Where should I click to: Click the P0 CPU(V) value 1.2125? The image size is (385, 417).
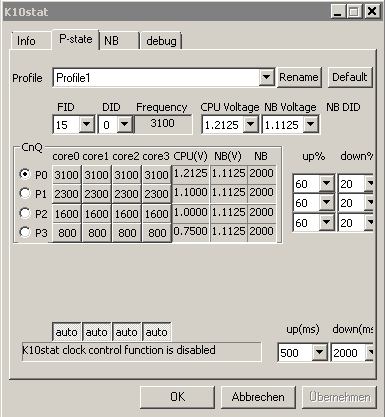(x=191, y=173)
